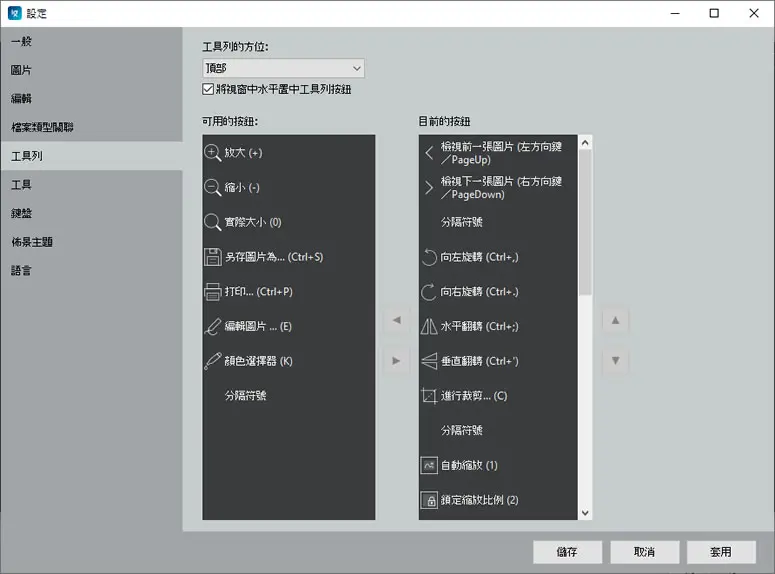
Task: Click the move-up triangle button
Action: click(615, 320)
